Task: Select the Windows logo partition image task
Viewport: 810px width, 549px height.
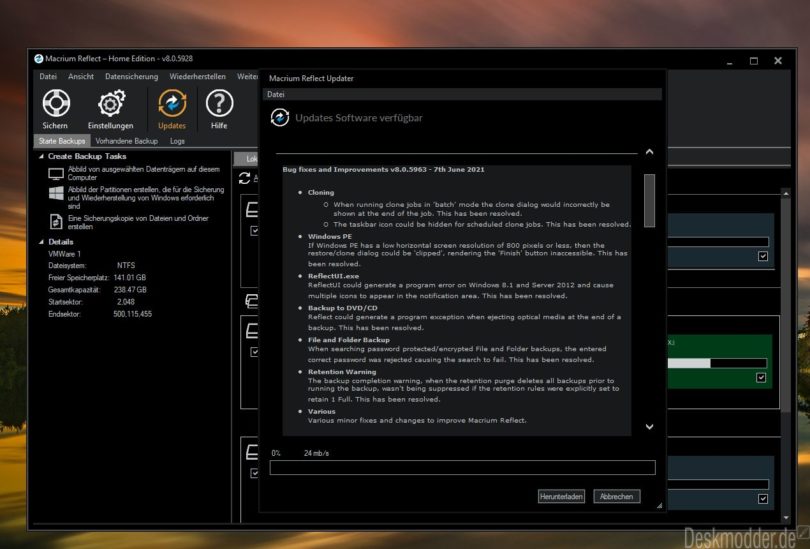Action: click(56, 194)
